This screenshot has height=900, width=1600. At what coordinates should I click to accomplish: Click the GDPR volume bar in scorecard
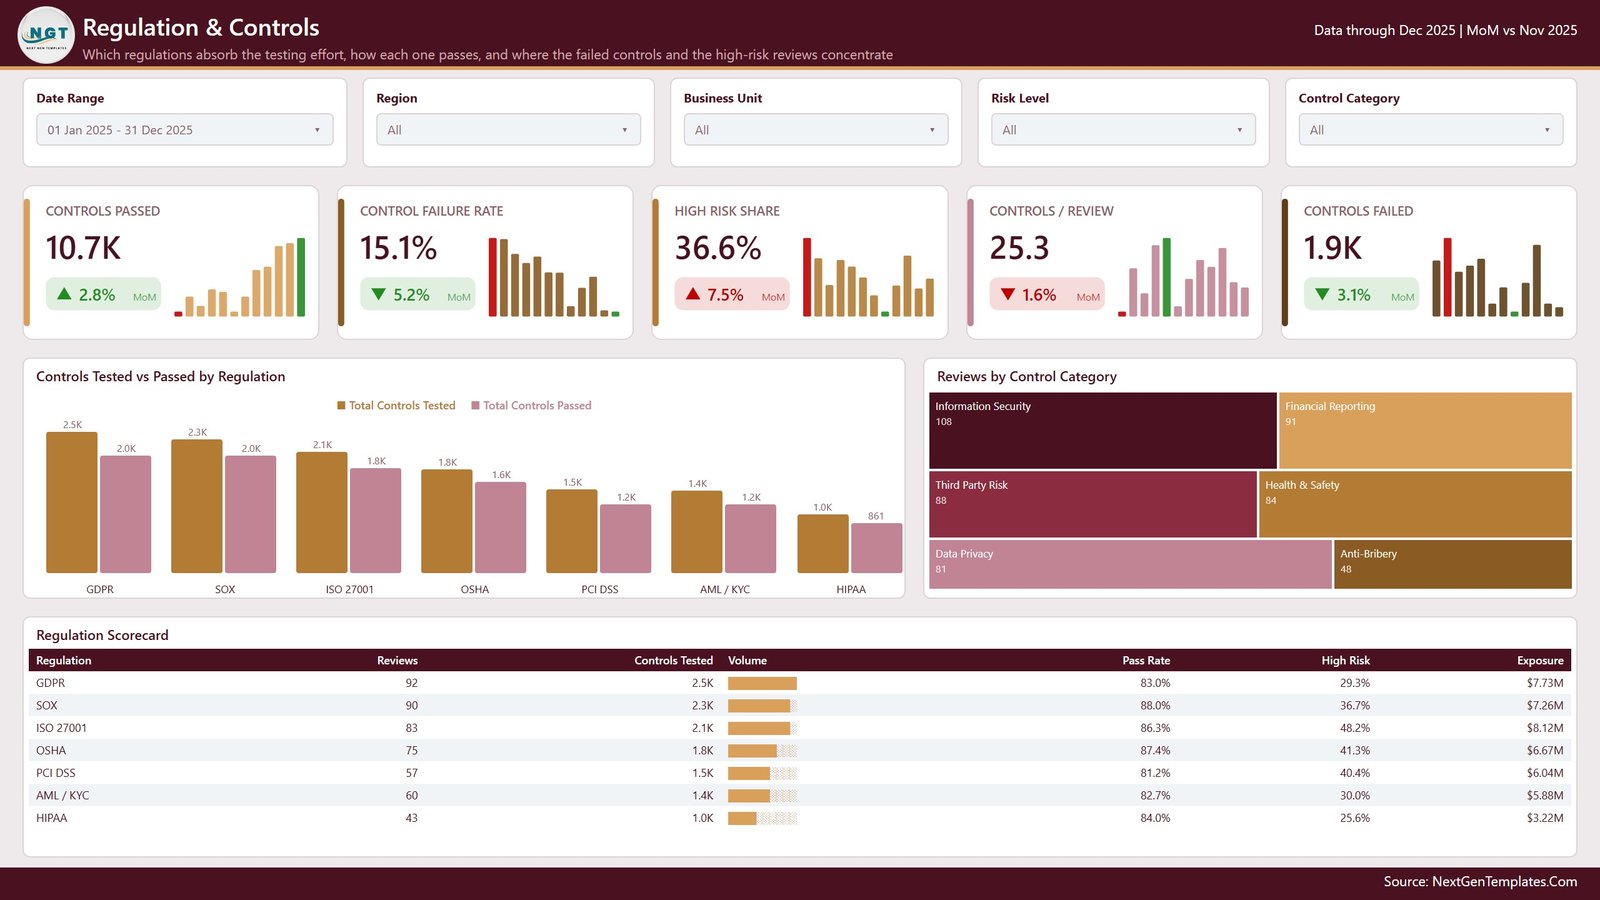click(762, 683)
